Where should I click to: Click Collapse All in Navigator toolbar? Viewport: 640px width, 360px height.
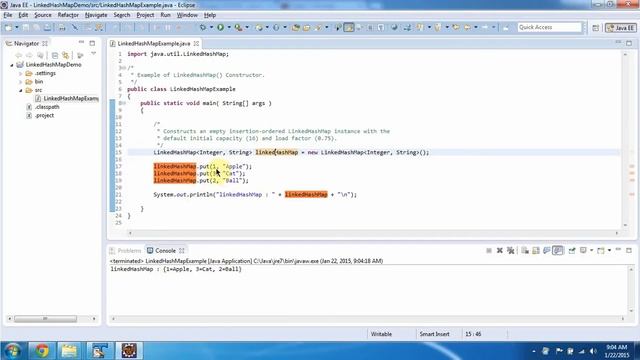pos(55,55)
